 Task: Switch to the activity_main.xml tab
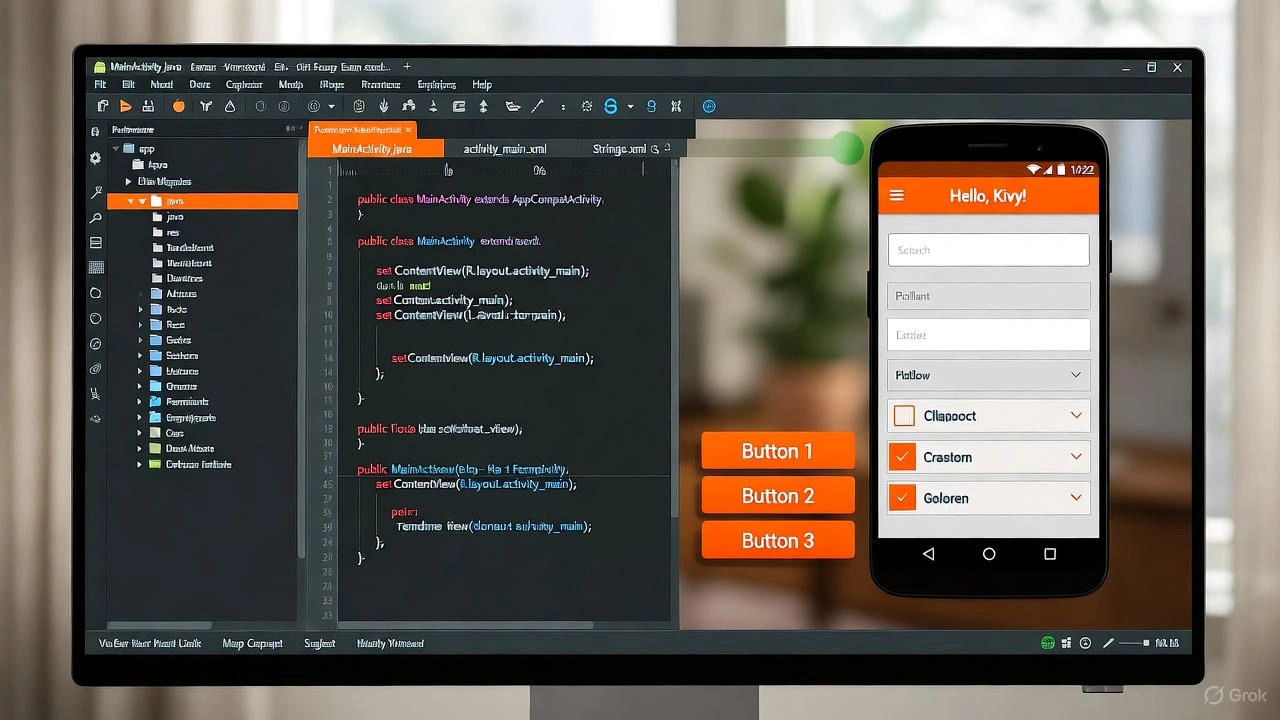[x=504, y=148]
